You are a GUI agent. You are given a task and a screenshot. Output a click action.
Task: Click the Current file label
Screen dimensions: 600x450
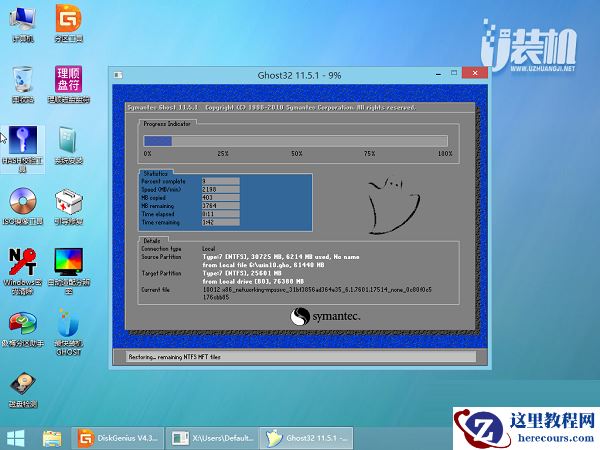(x=155, y=290)
